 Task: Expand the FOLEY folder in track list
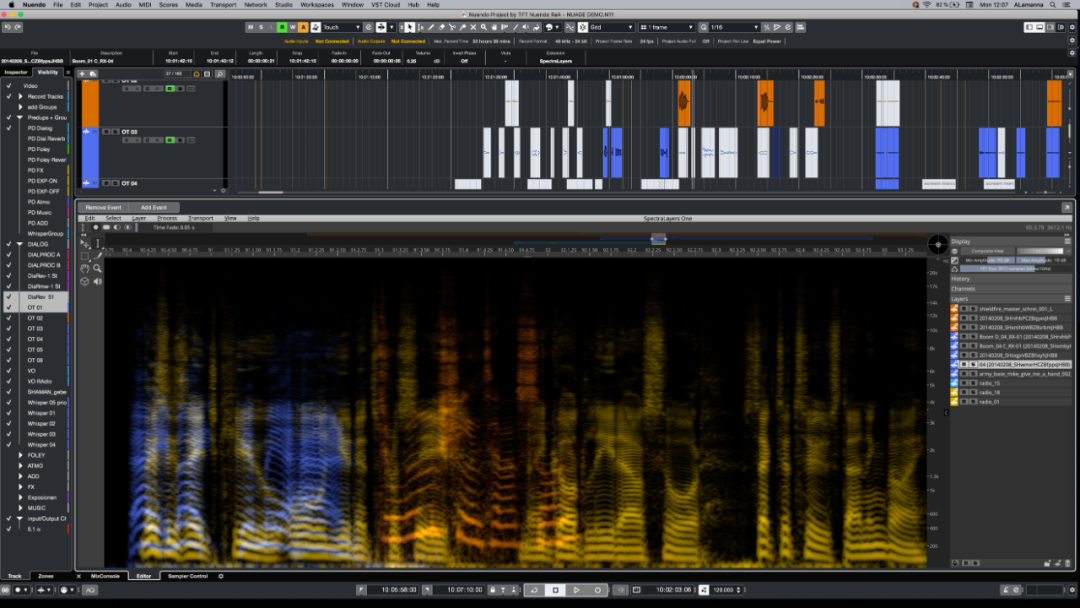point(20,455)
